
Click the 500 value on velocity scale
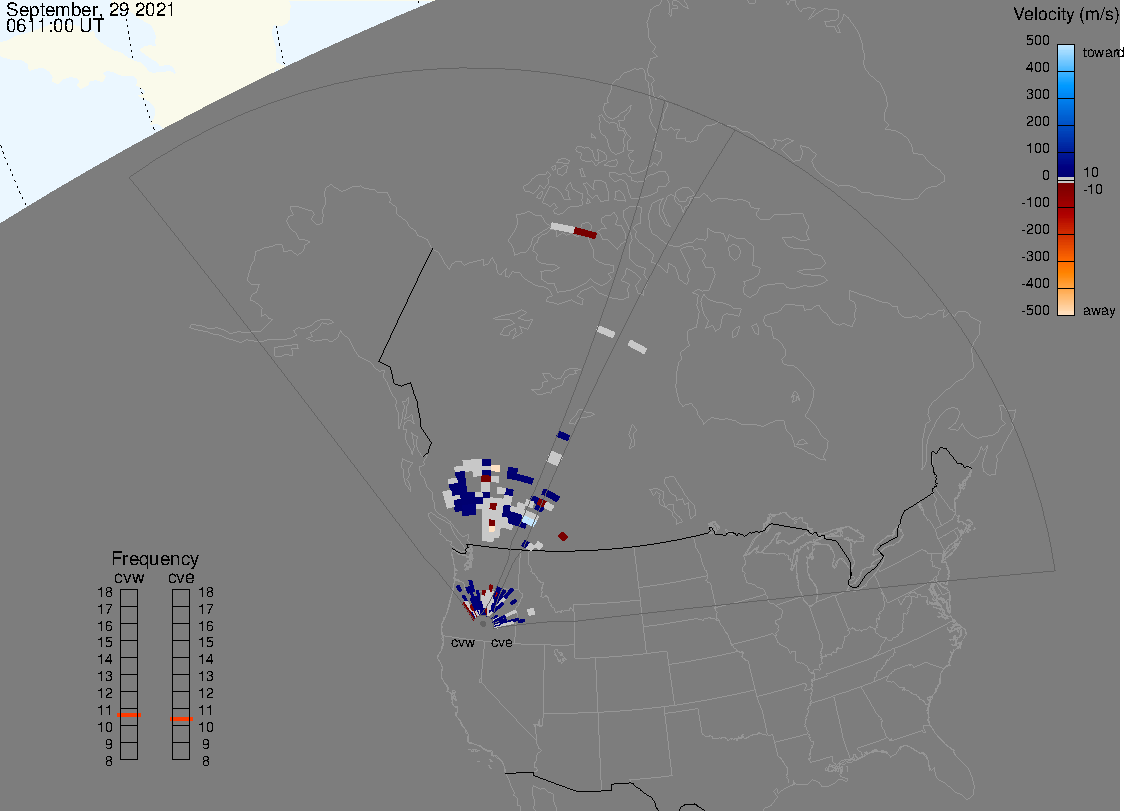1037,40
